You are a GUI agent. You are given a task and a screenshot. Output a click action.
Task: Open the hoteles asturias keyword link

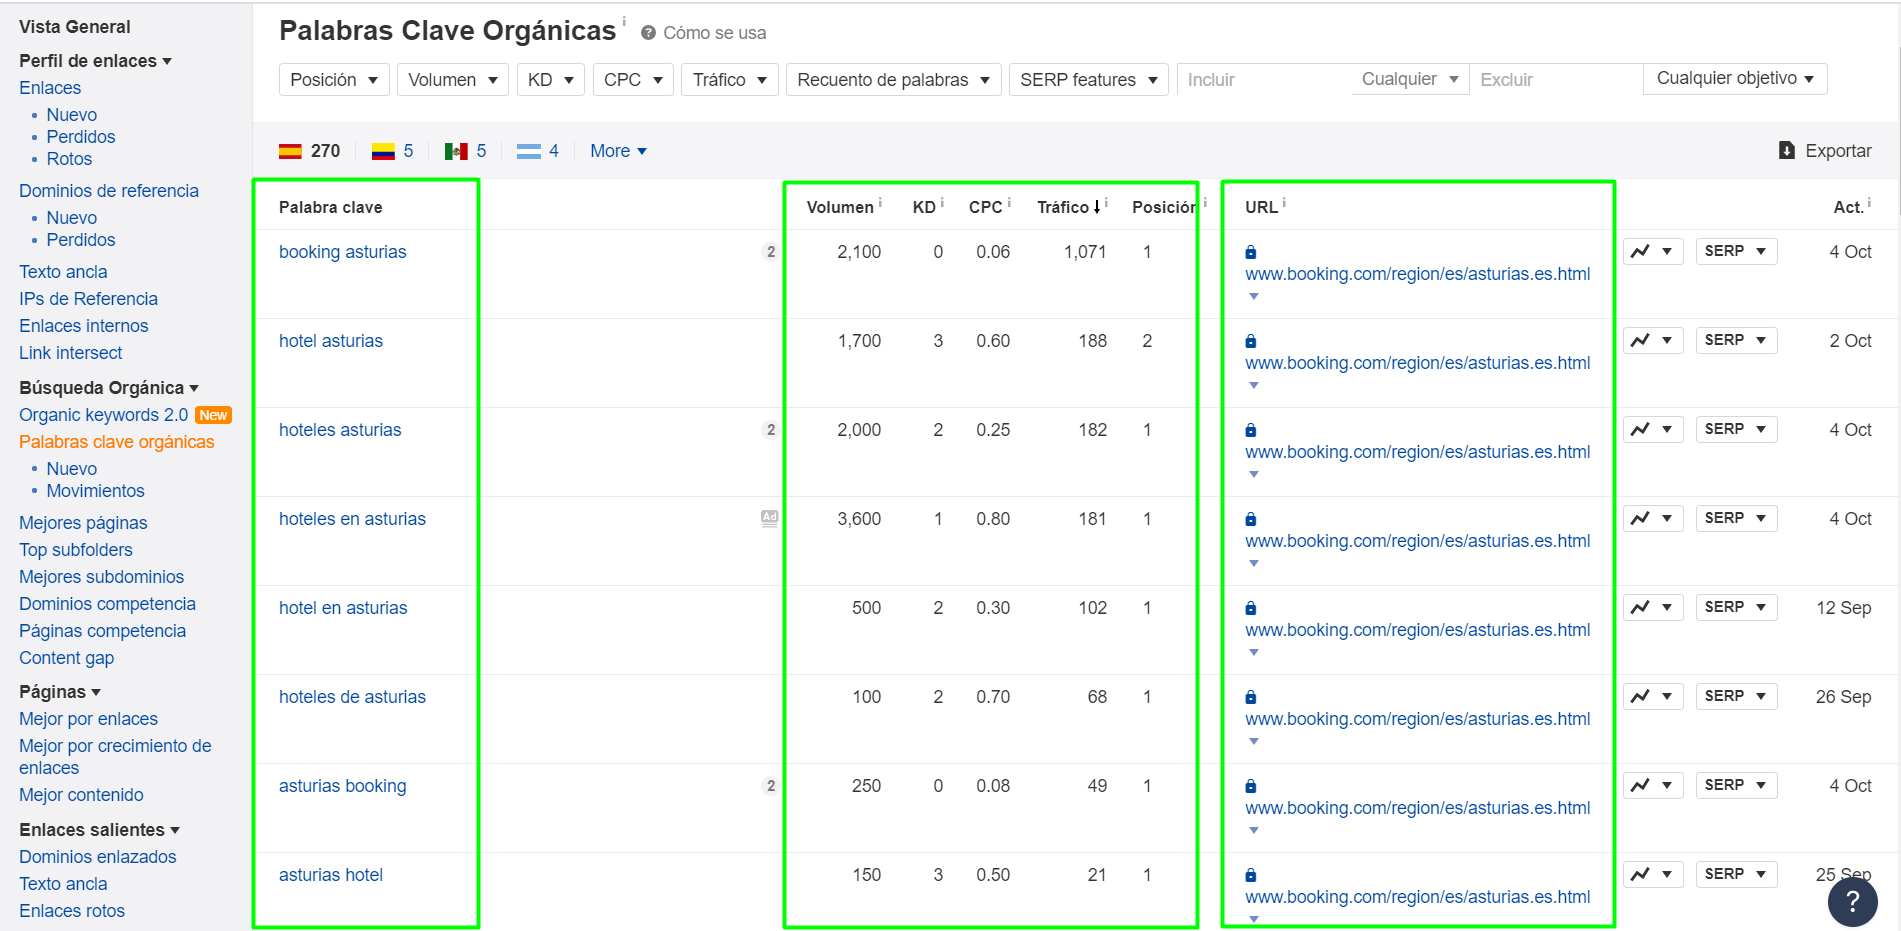[x=340, y=429]
